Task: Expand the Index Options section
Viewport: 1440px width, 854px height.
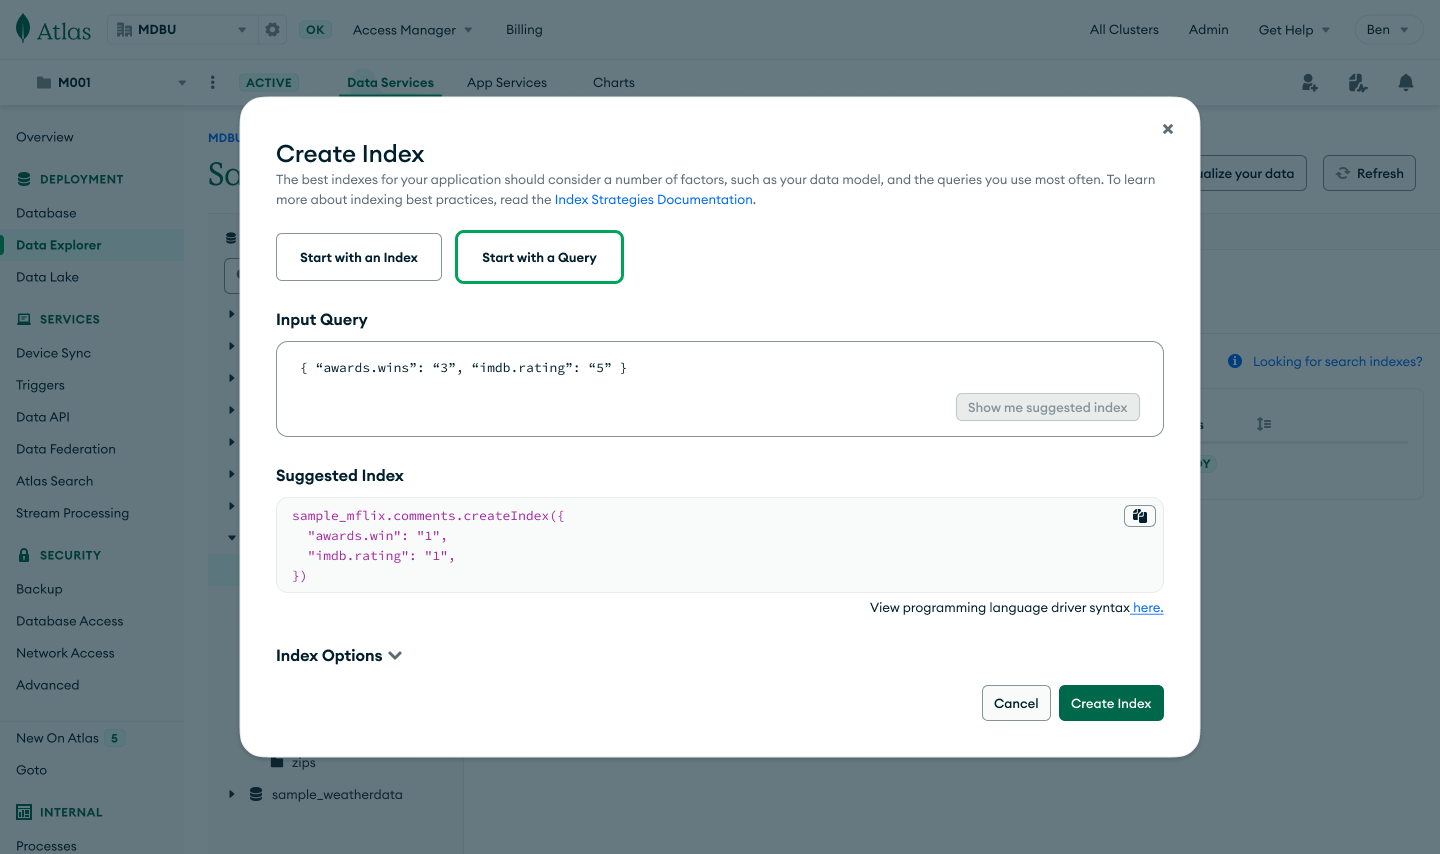Action: [339, 656]
